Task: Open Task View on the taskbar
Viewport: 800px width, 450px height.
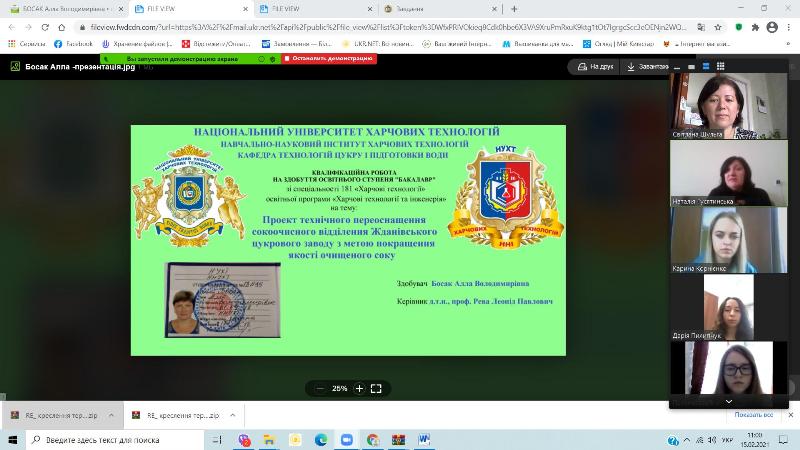Action: (x=217, y=440)
